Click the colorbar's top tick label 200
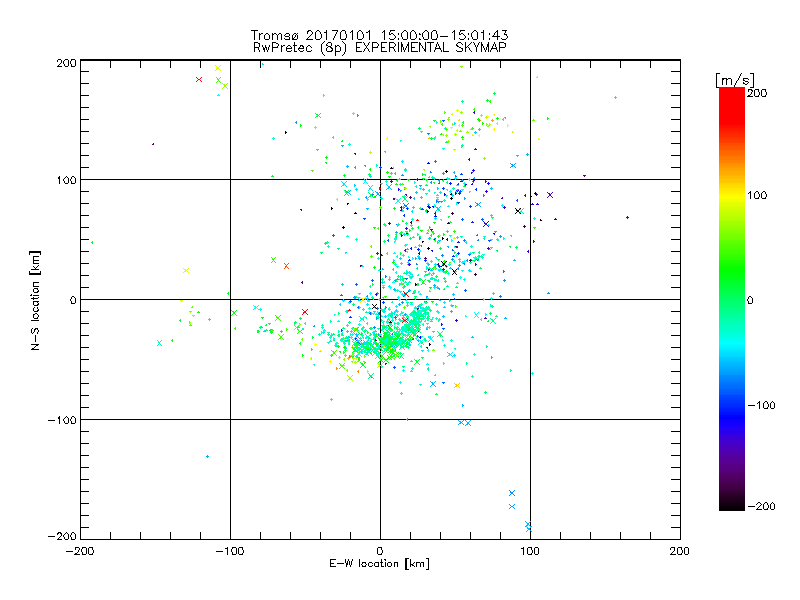 [x=757, y=93]
